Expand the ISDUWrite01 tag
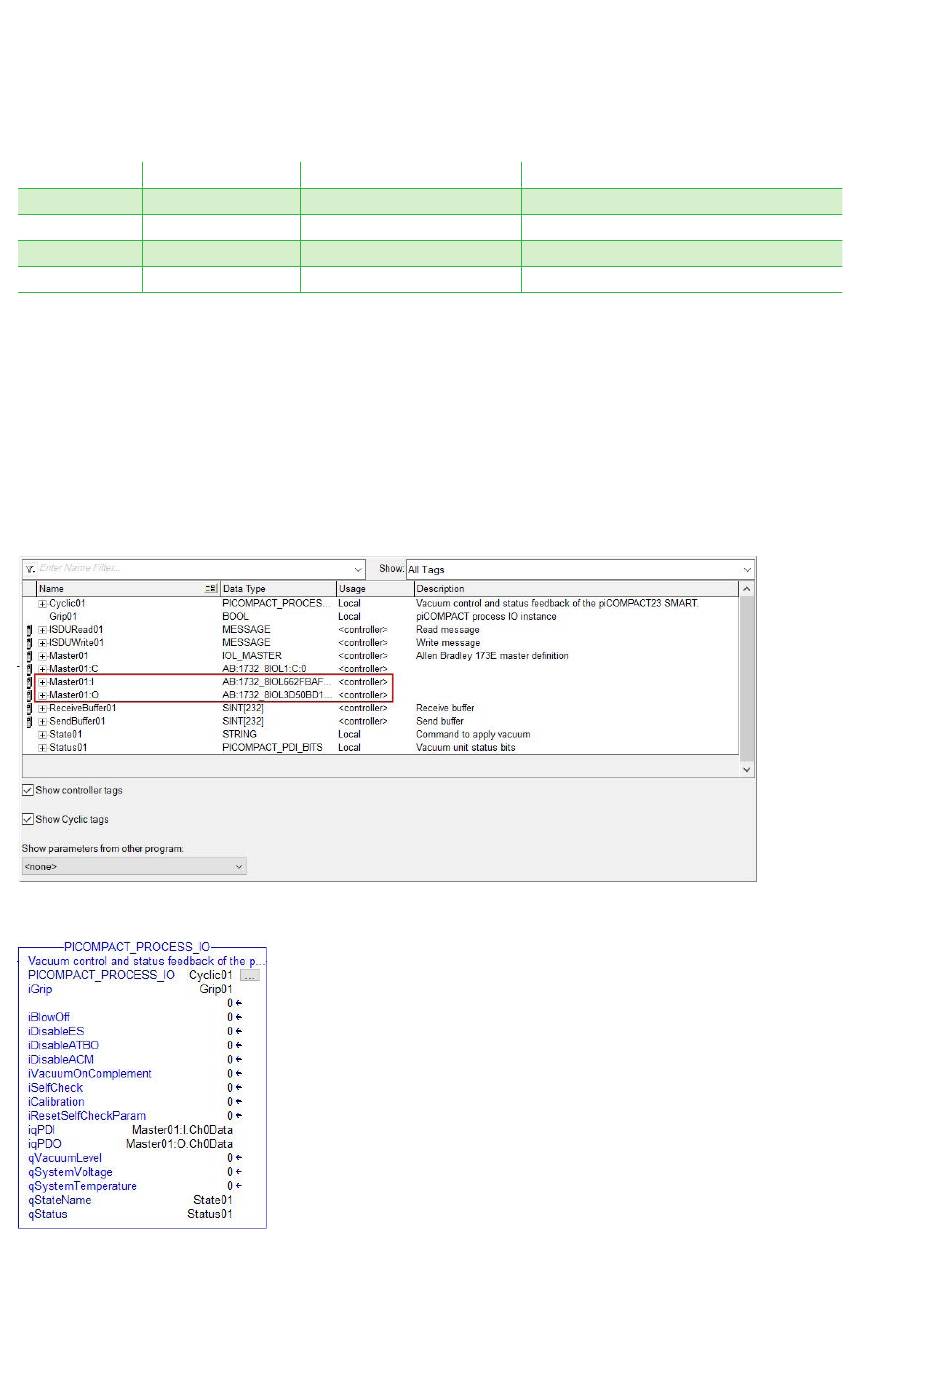Viewport: 950px width, 1378px height. coord(42,643)
